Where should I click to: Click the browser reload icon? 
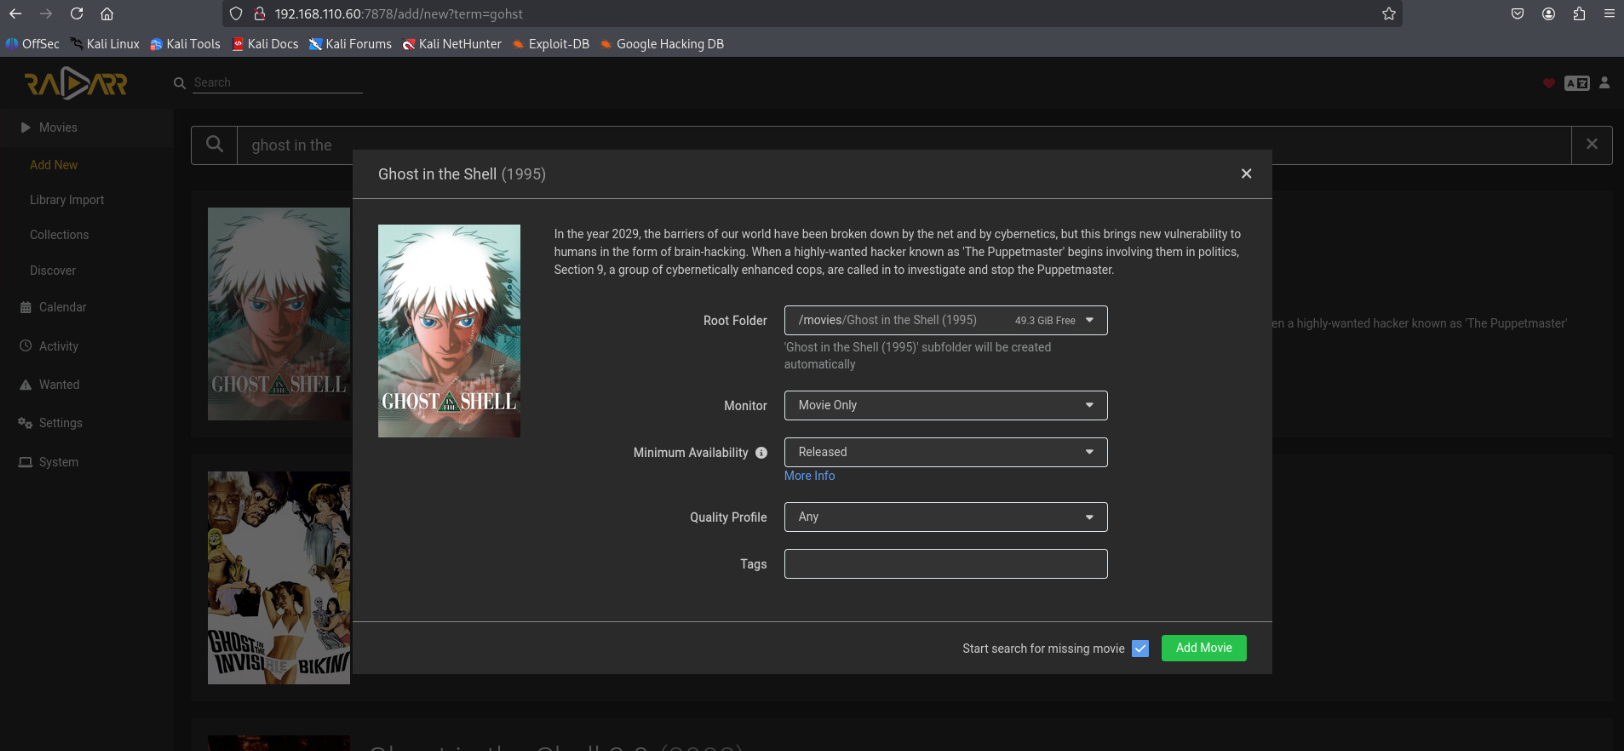point(77,14)
